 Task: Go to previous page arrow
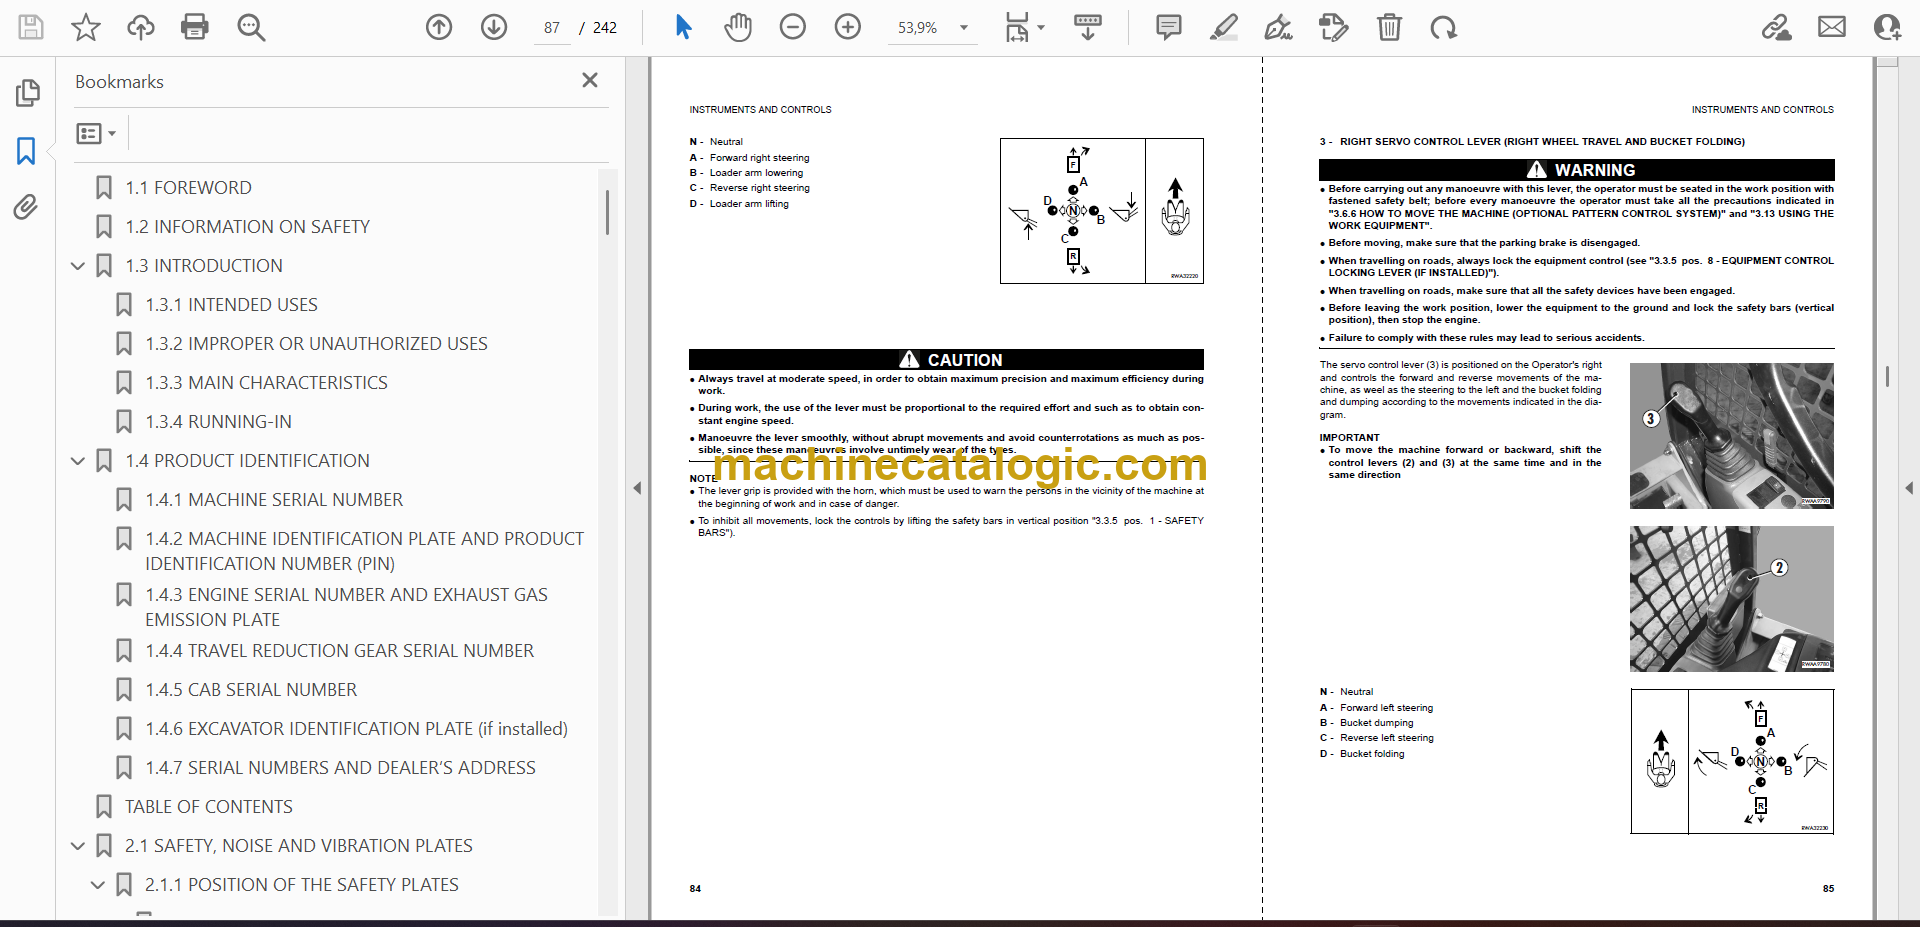(439, 27)
